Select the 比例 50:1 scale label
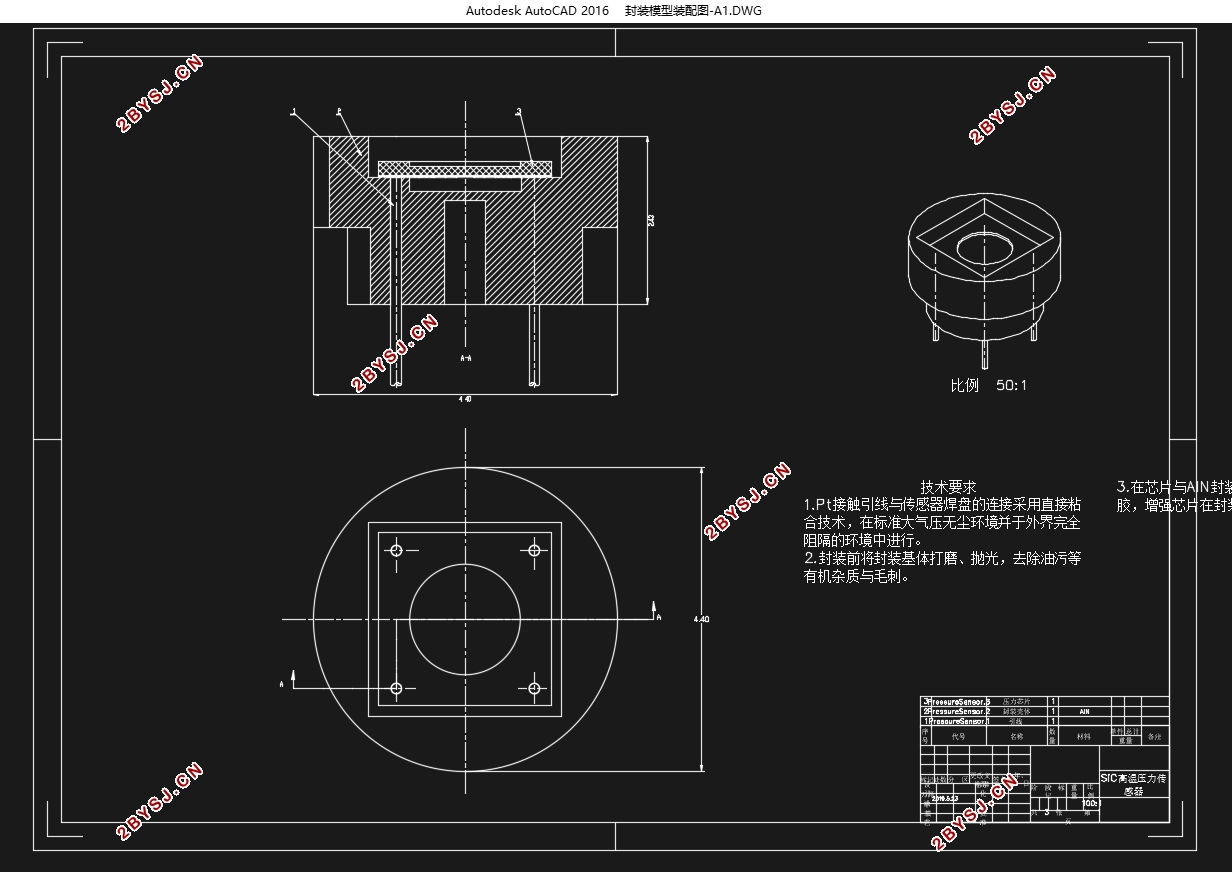 [x=988, y=385]
